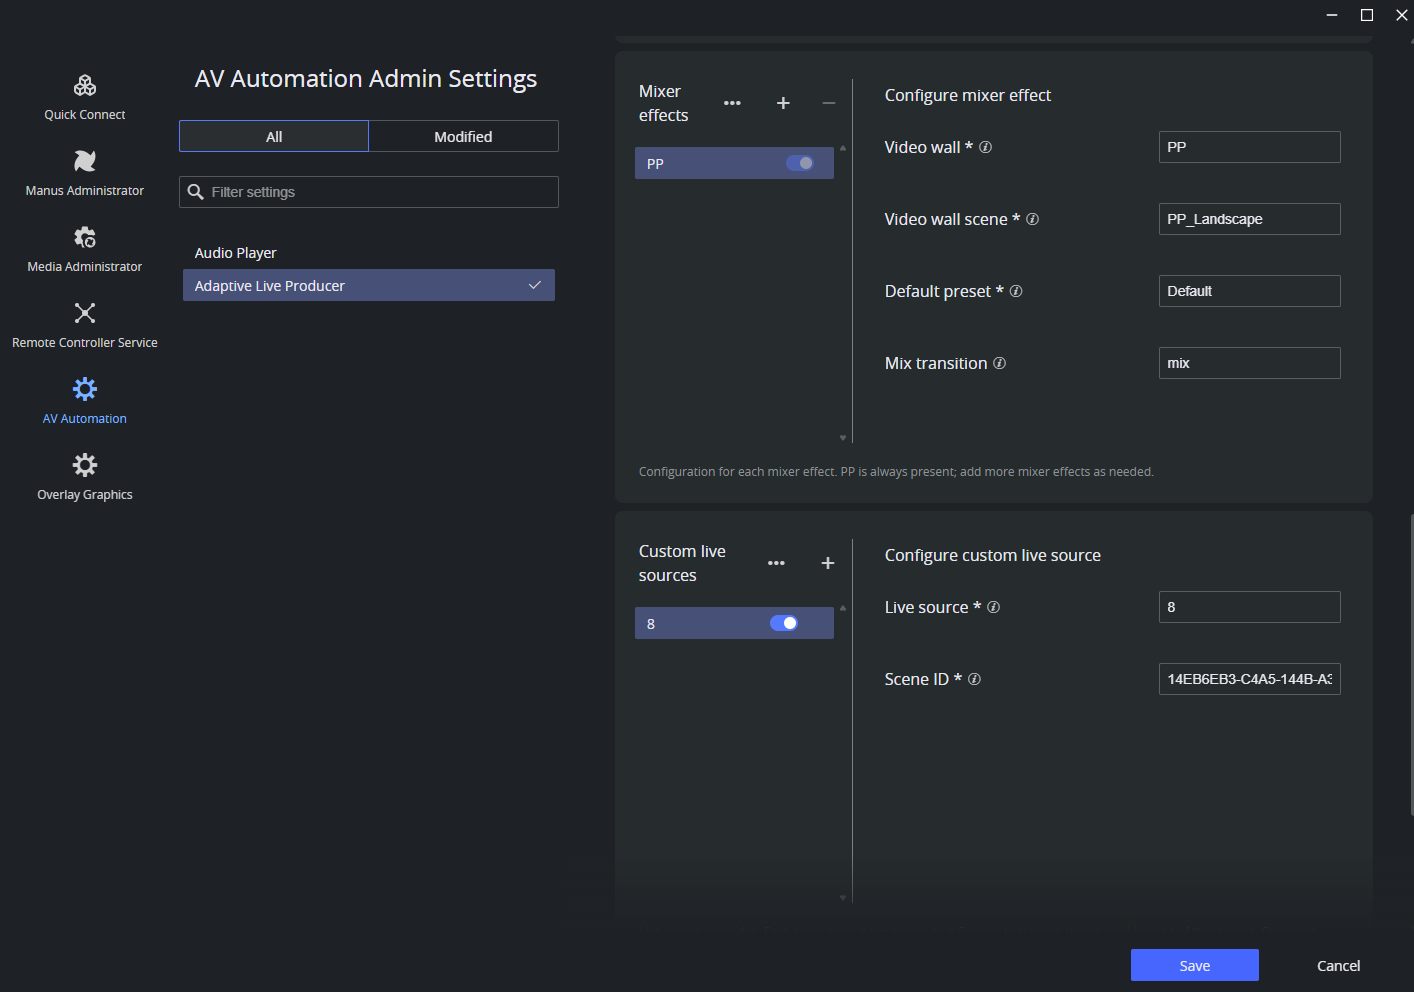Viewport: 1414px width, 992px height.
Task: Open Remote Controller Service settings
Action: tap(85, 326)
